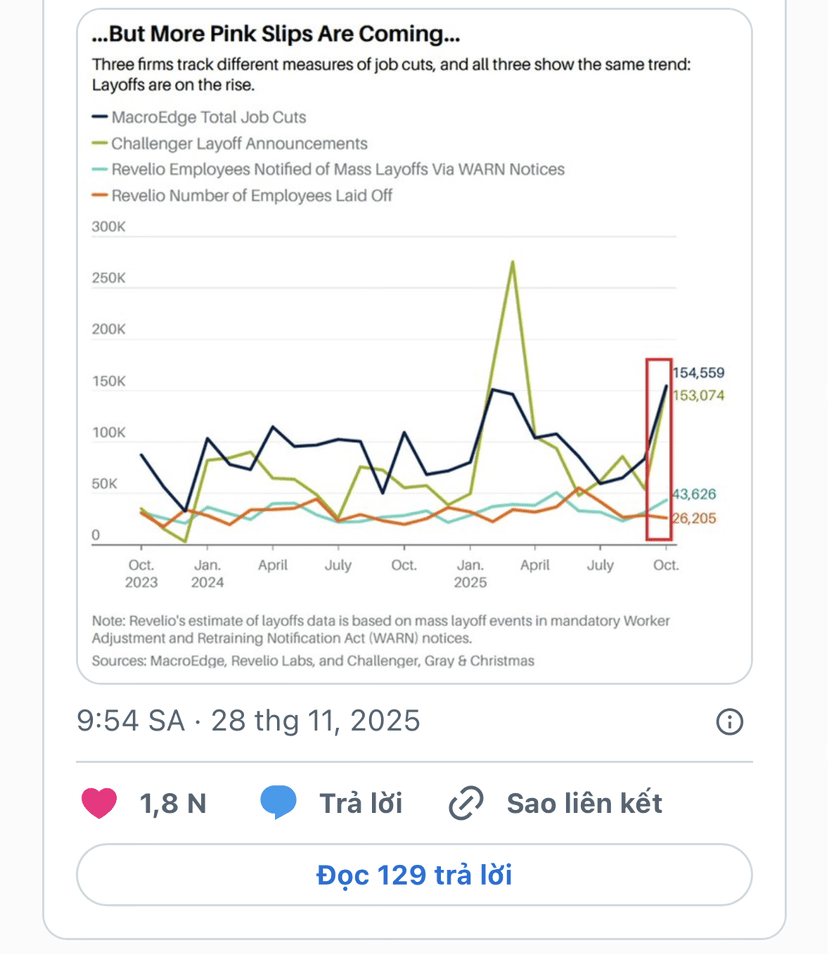
Task: Click the teal Revelio WARN legend swatch
Action: (98, 170)
